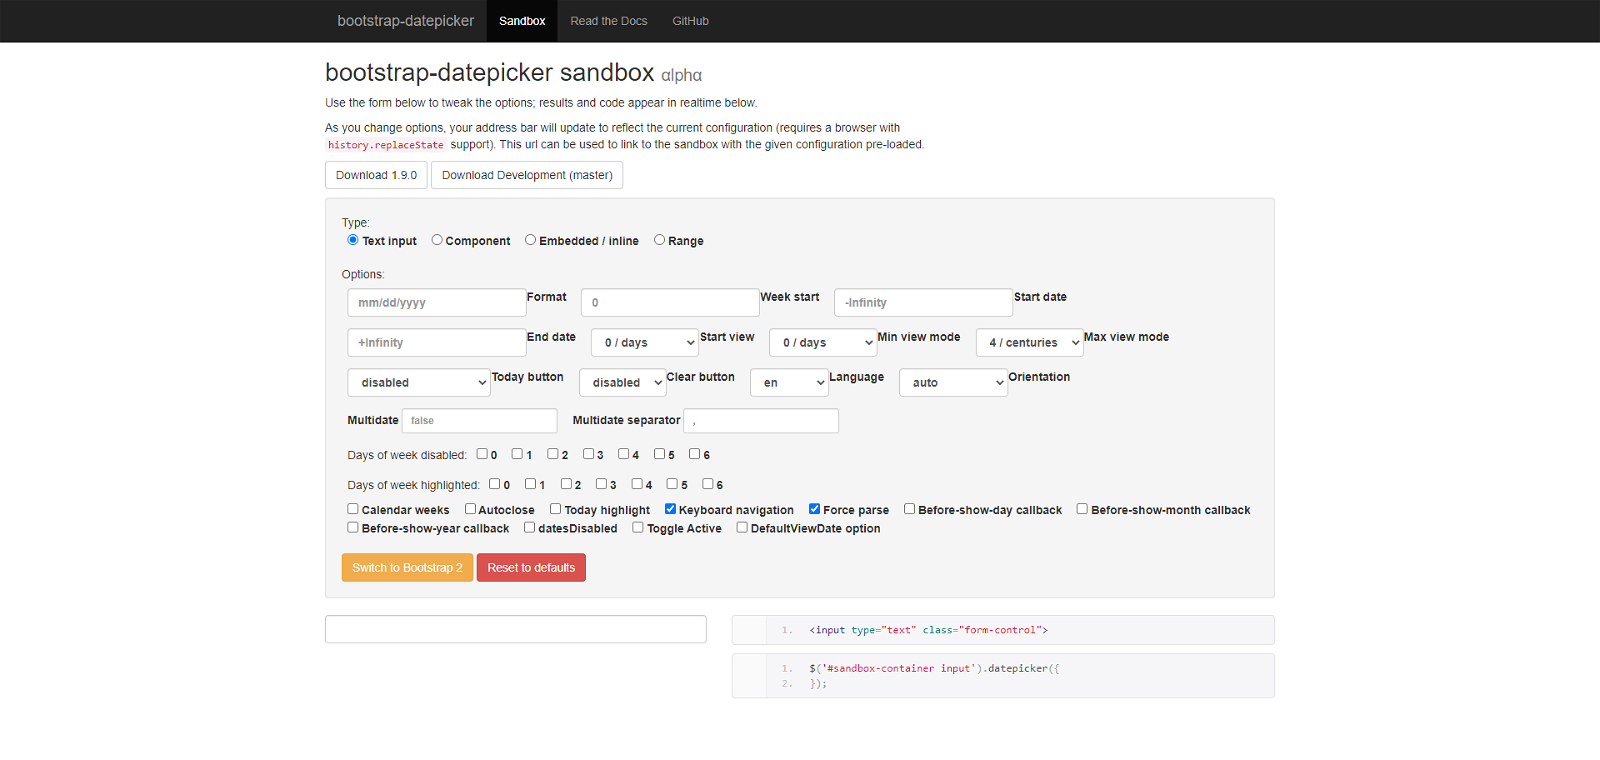
Task: Click the datepicker text input below options
Action: (x=516, y=629)
